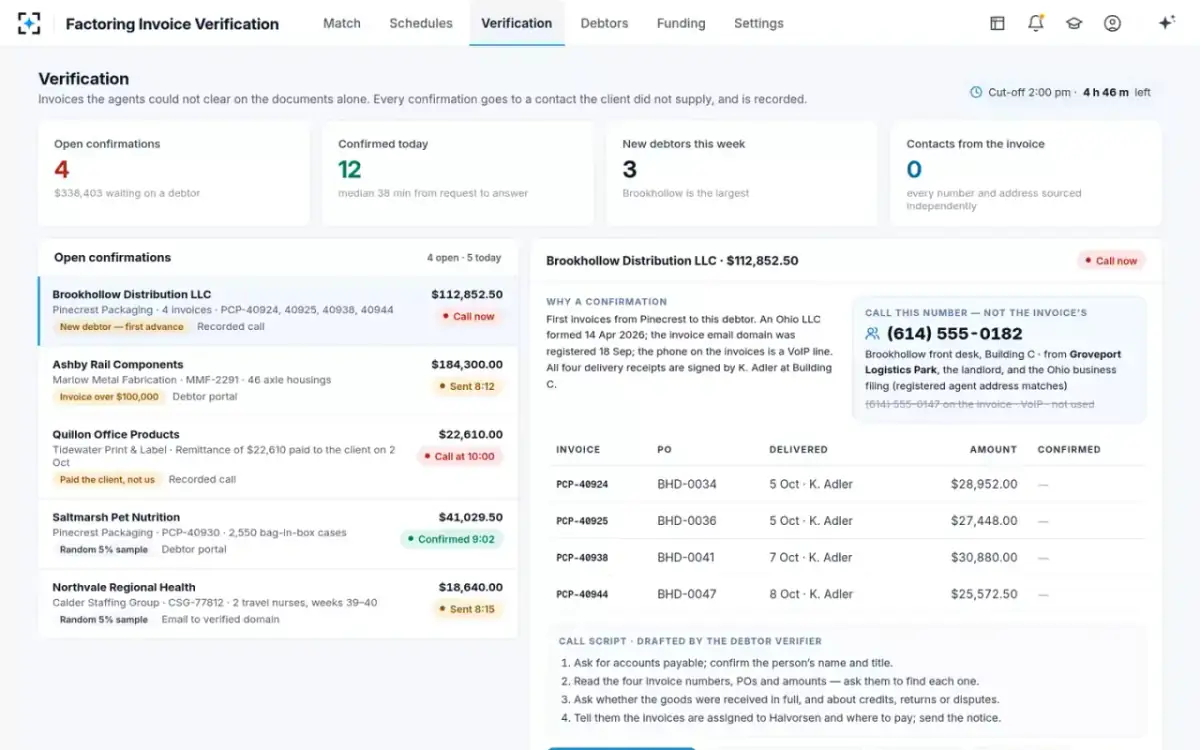
Task: Open the Funding tab
Action: pyautogui.click(x=681, y=23)
